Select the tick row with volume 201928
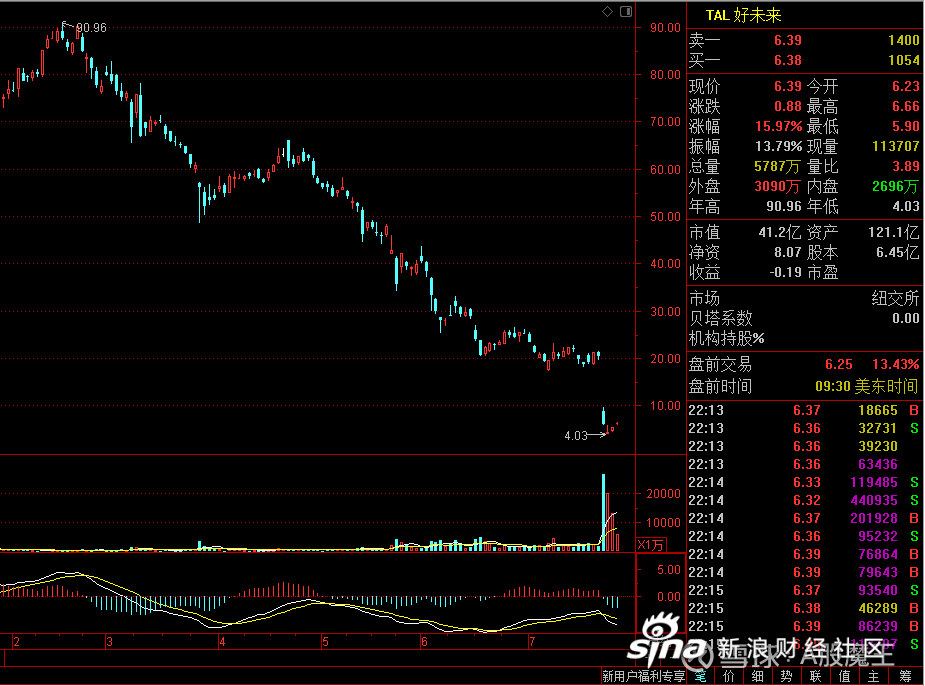This screenshot has height=686, width=925. (x=804, y=518)
